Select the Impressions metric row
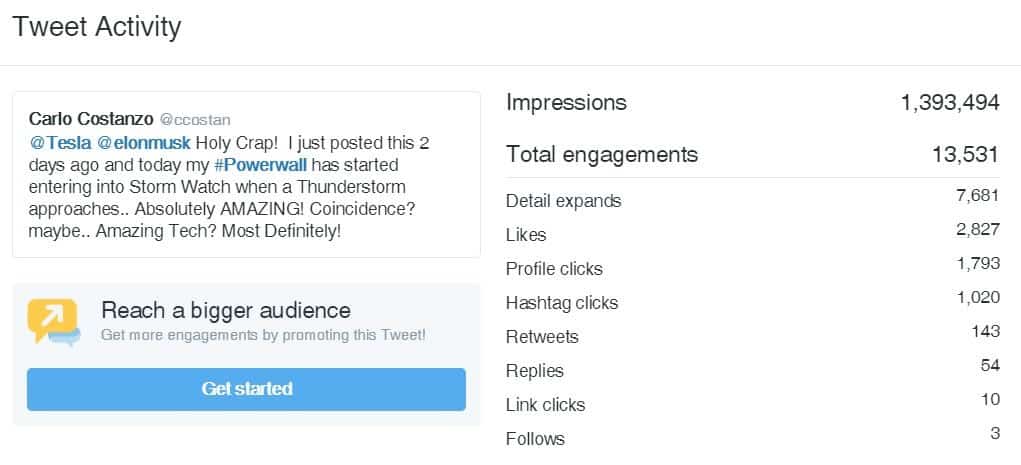 point(753,102)
